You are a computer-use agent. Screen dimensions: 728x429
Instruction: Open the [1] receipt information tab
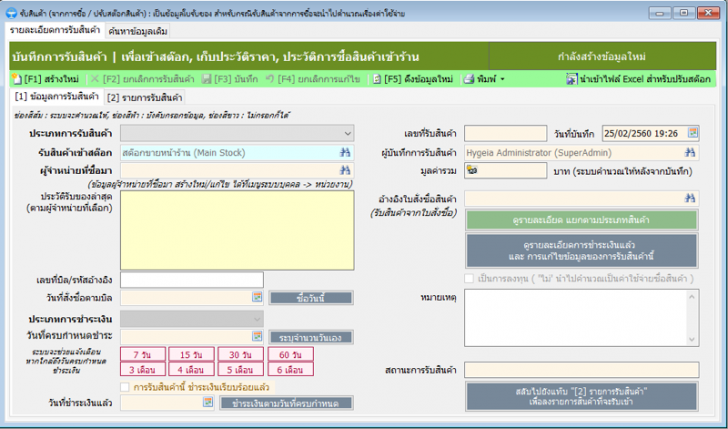[57, 97]
